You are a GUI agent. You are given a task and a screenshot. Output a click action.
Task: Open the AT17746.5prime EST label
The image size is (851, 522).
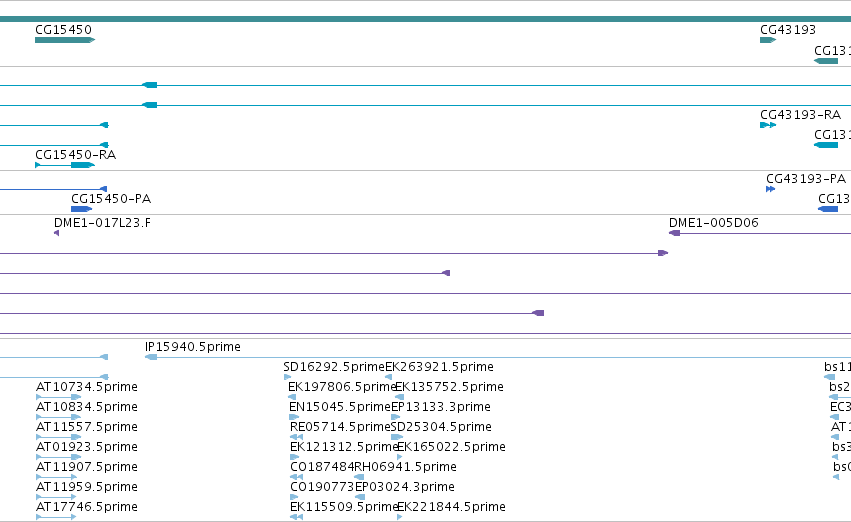(x=87, y=508)
